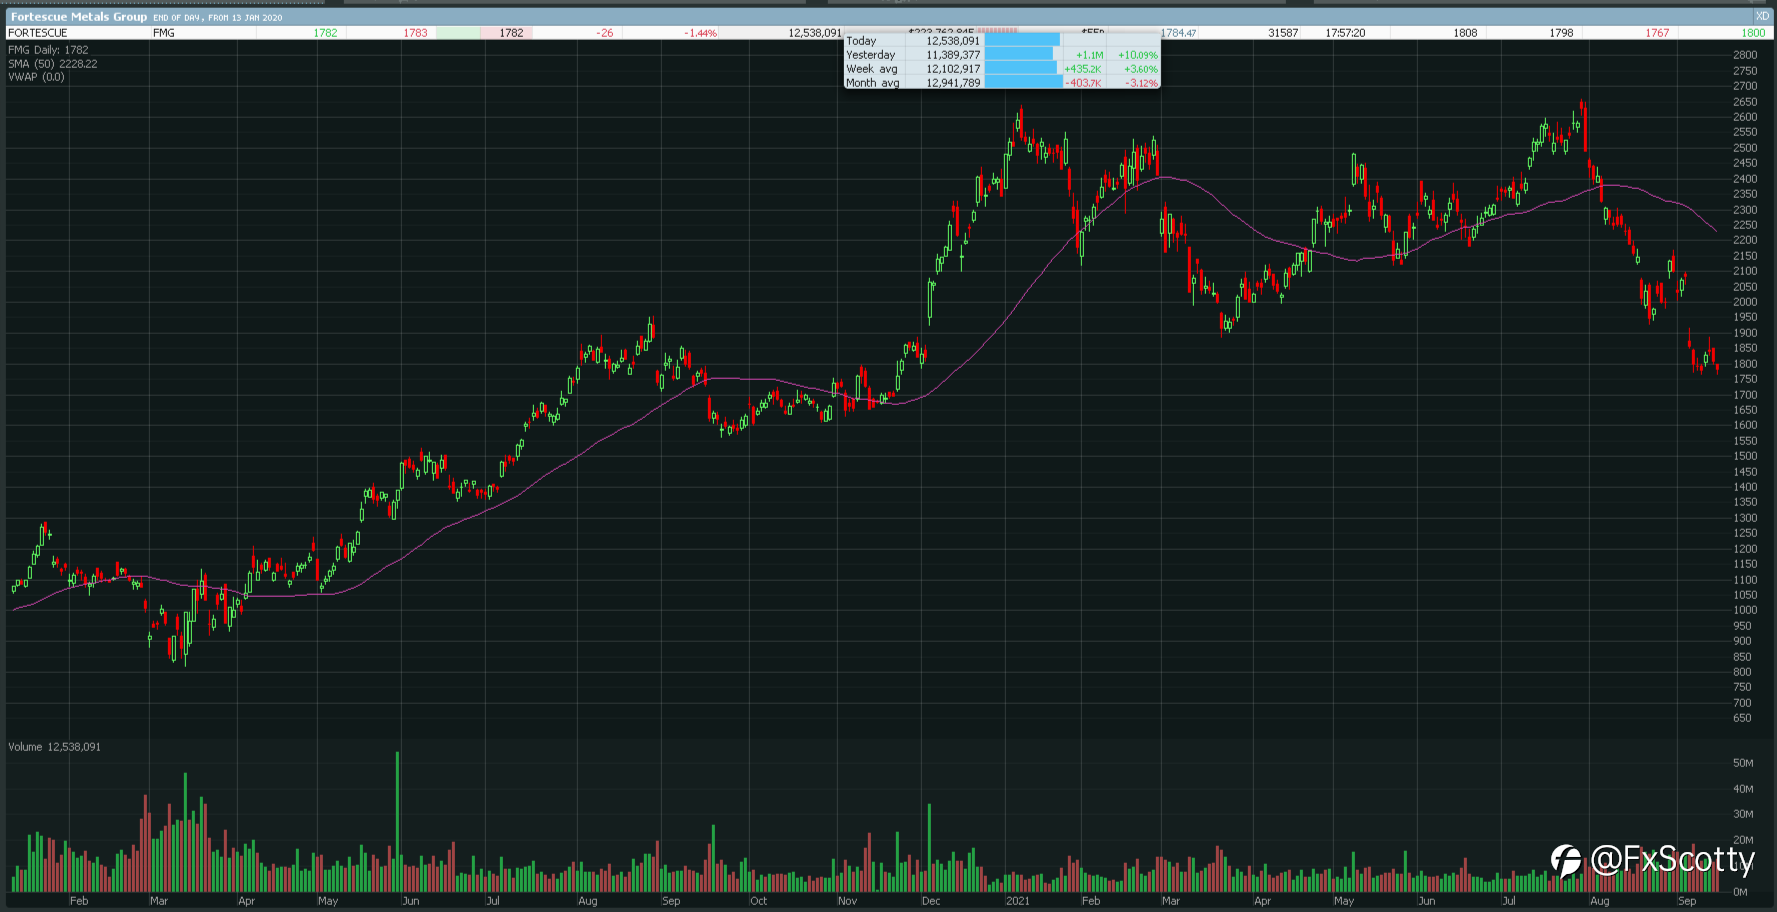Click the 1784.47 VWAP value cell
This screenshot has height=912, width=1777.
[1178, 33]
